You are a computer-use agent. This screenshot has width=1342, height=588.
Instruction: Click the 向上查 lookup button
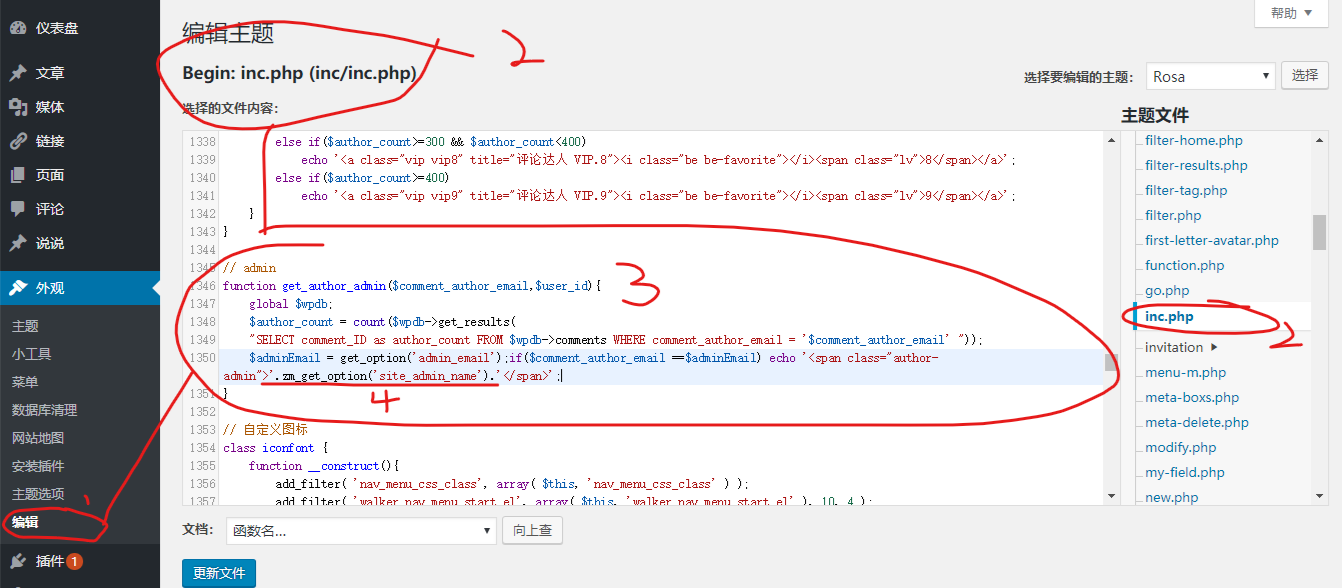532,531
